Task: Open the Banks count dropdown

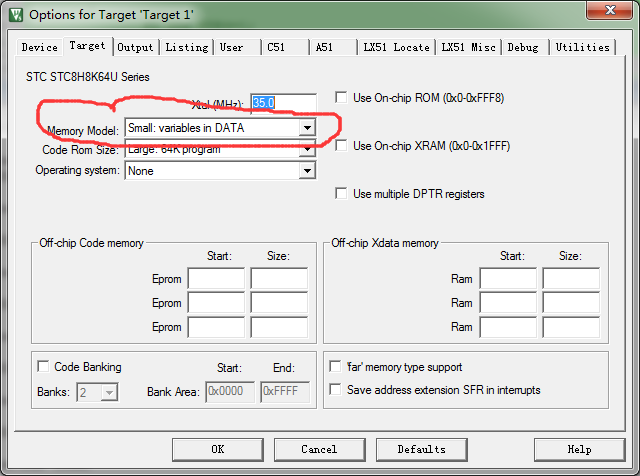Action: point(109,392)
